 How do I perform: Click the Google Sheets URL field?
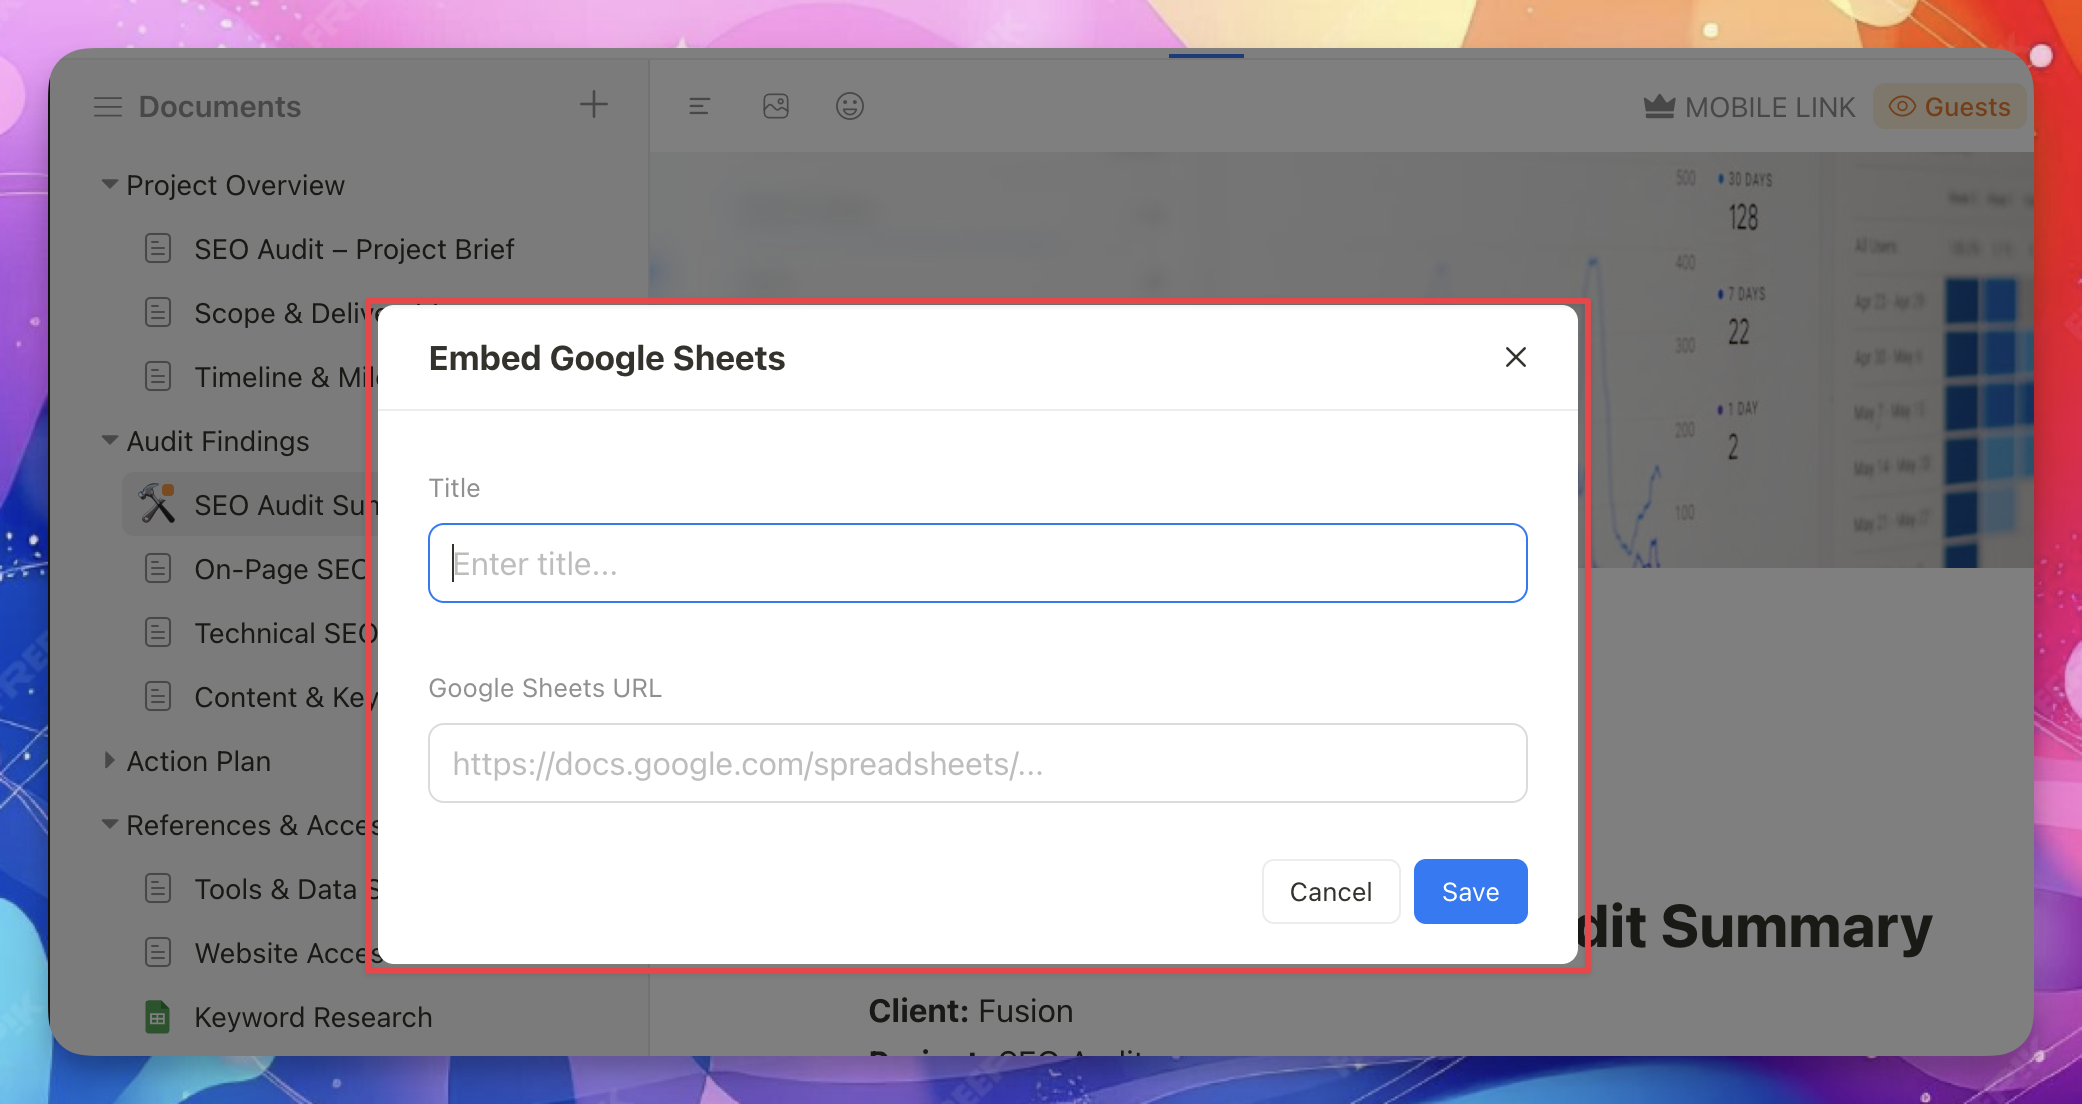point(977,763)
